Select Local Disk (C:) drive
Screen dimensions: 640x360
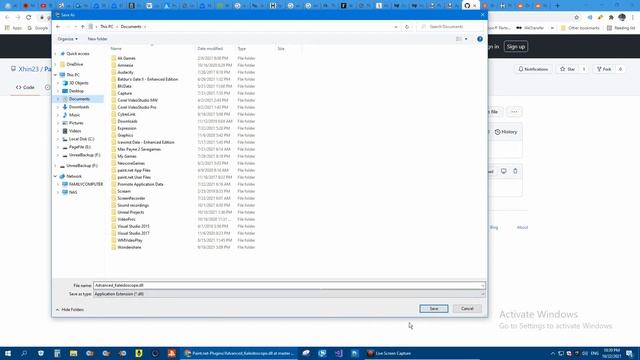[81, 139]
